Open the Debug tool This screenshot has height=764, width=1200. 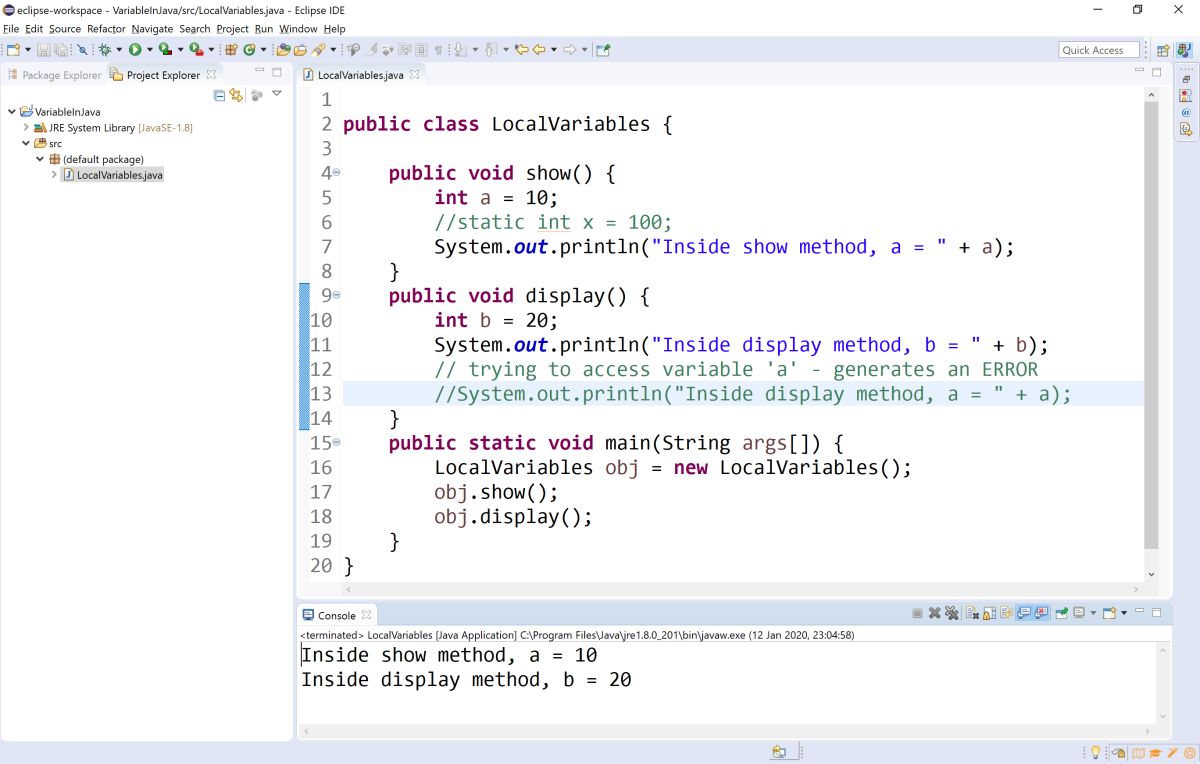click(105, 48)
